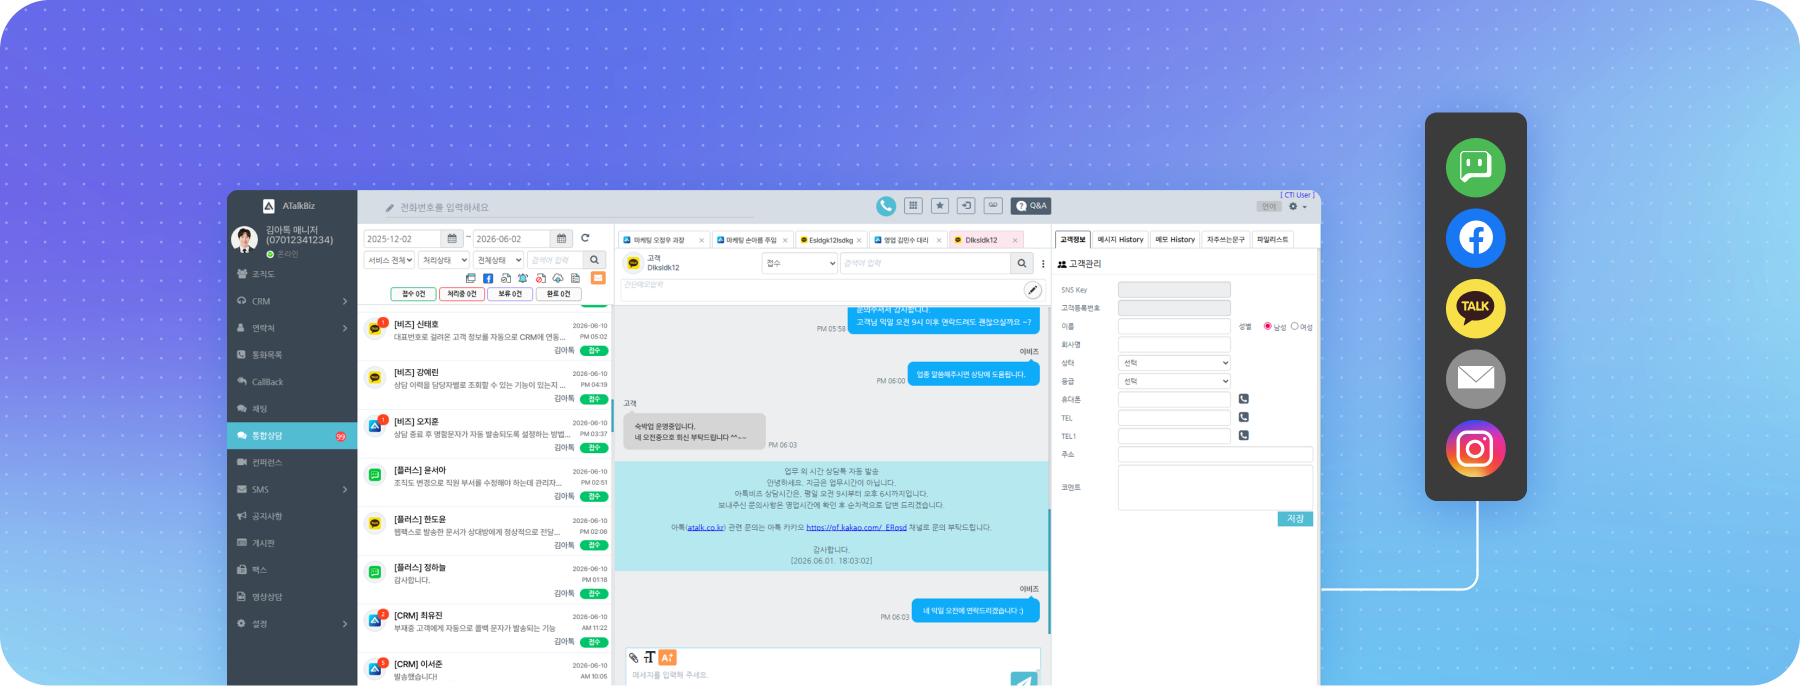
Task: Search the chat with the magnifier button
Action: click(x=1021, y=263)
